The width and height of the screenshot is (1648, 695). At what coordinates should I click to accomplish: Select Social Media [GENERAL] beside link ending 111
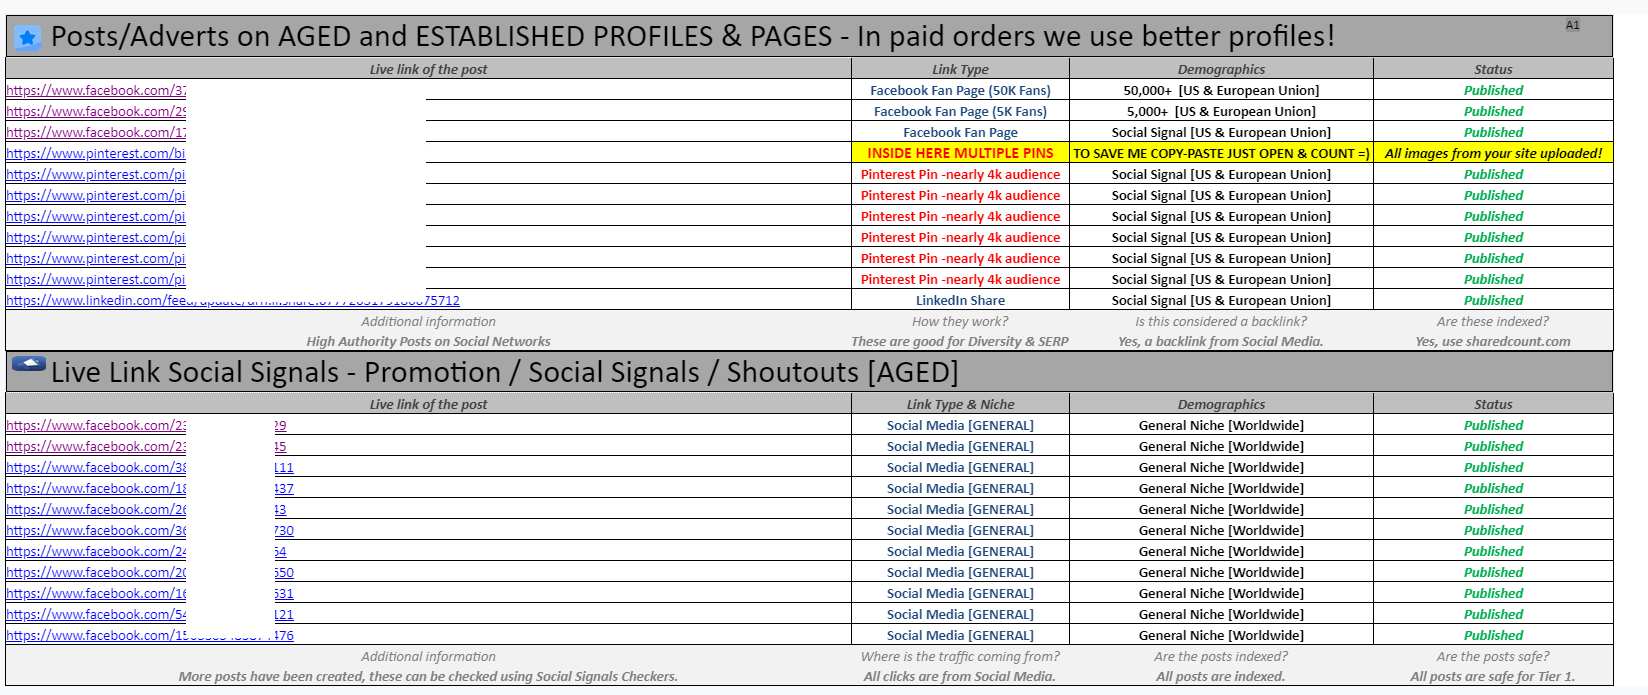tap(960, 467)
